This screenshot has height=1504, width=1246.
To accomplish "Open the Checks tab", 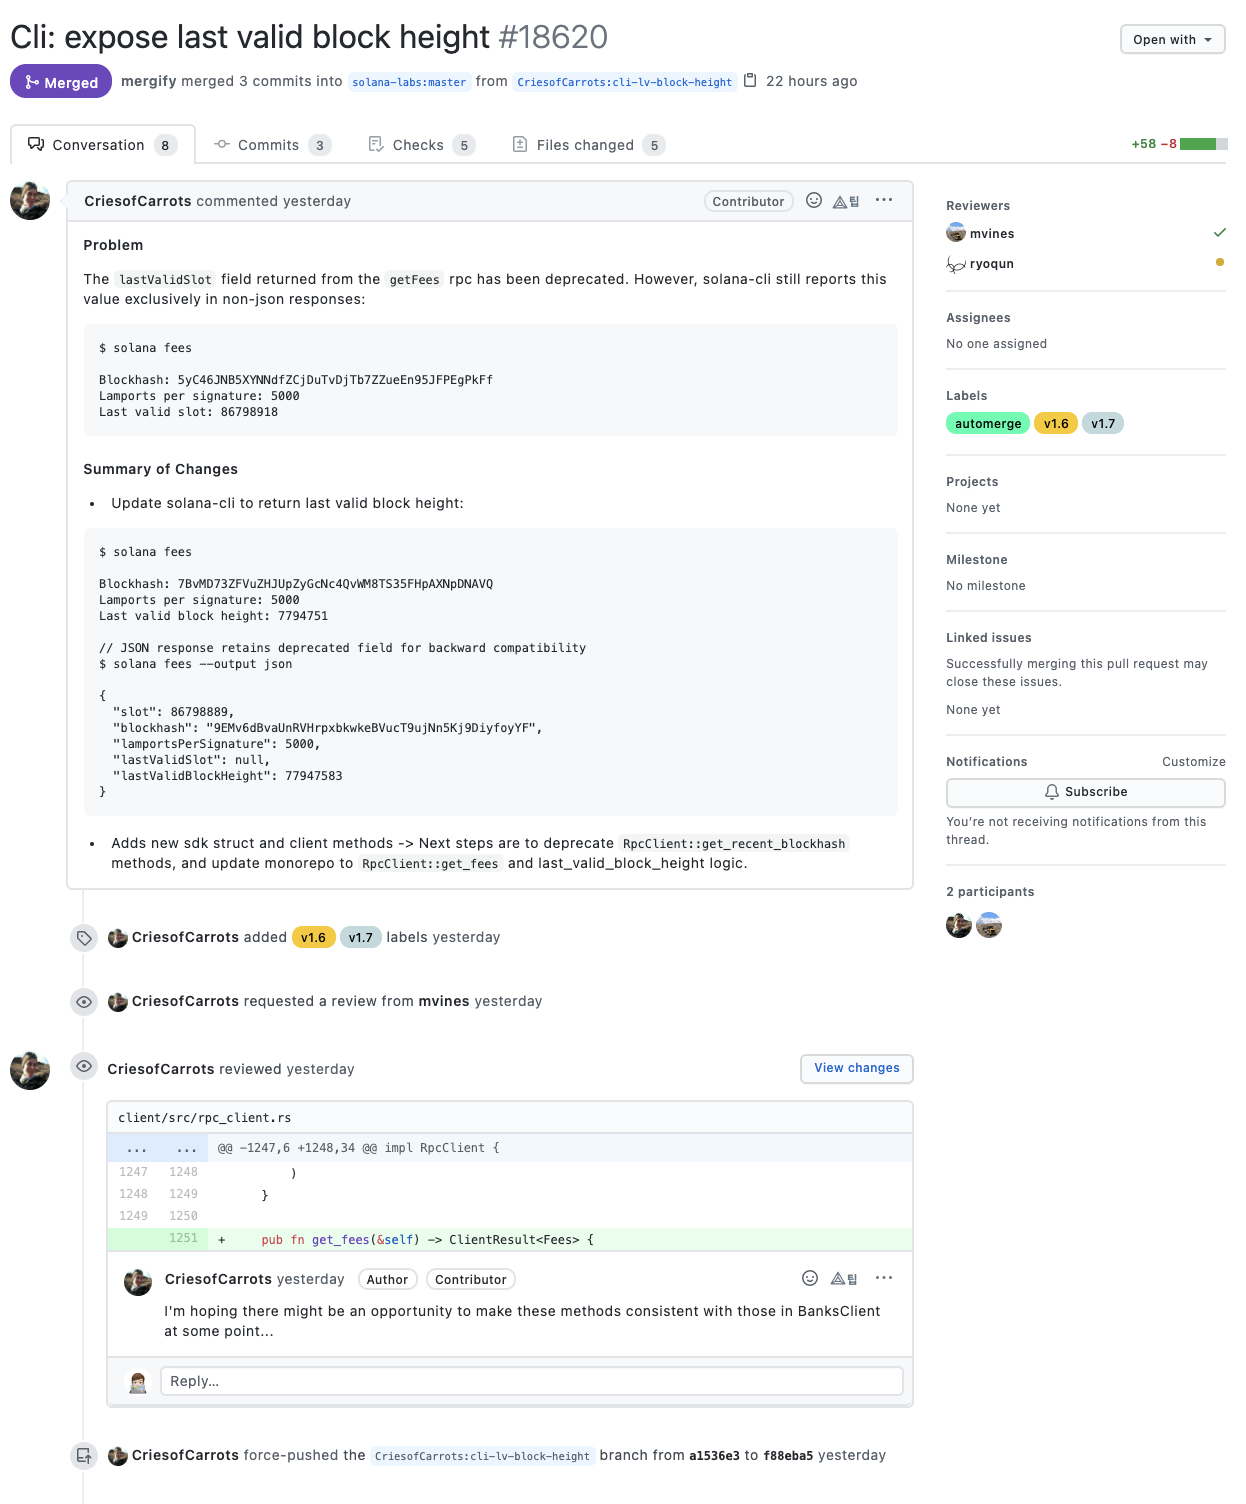I will click(421, 145).
